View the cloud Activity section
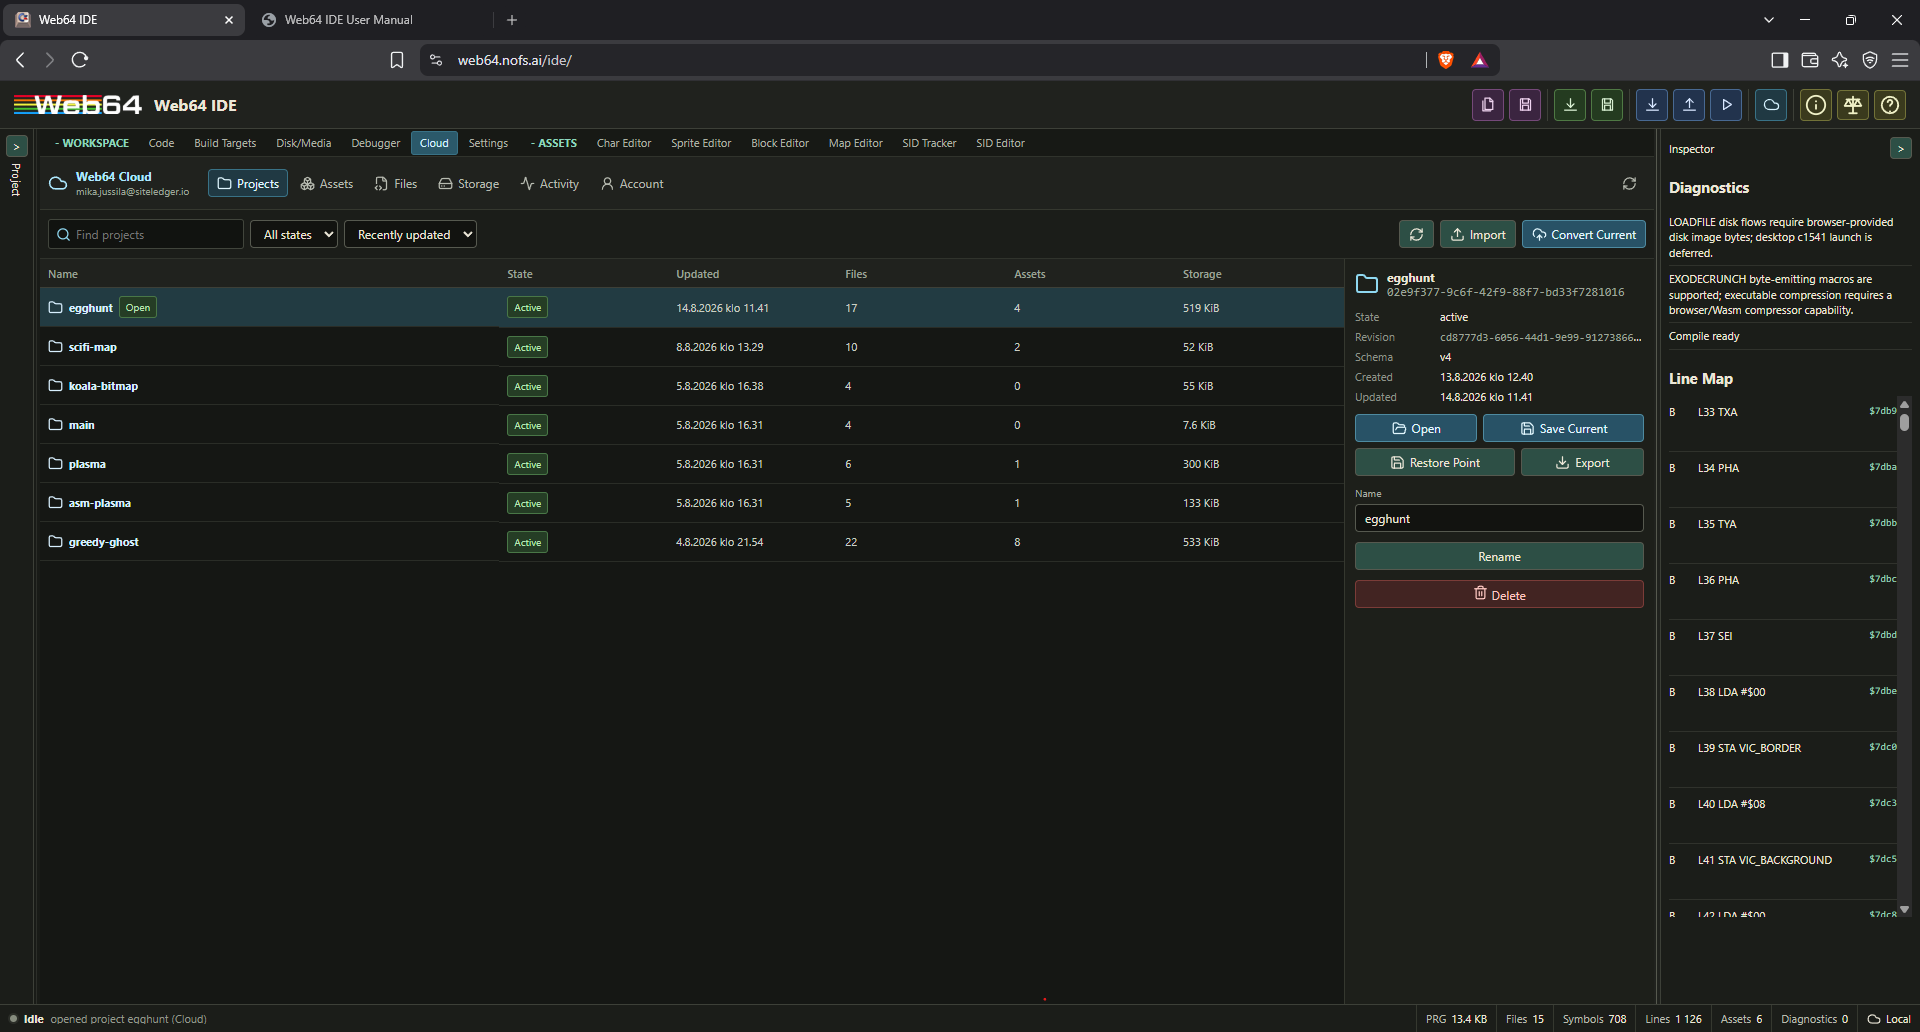Viewport: 1920px width, 1032px height. tap(549, 184)
